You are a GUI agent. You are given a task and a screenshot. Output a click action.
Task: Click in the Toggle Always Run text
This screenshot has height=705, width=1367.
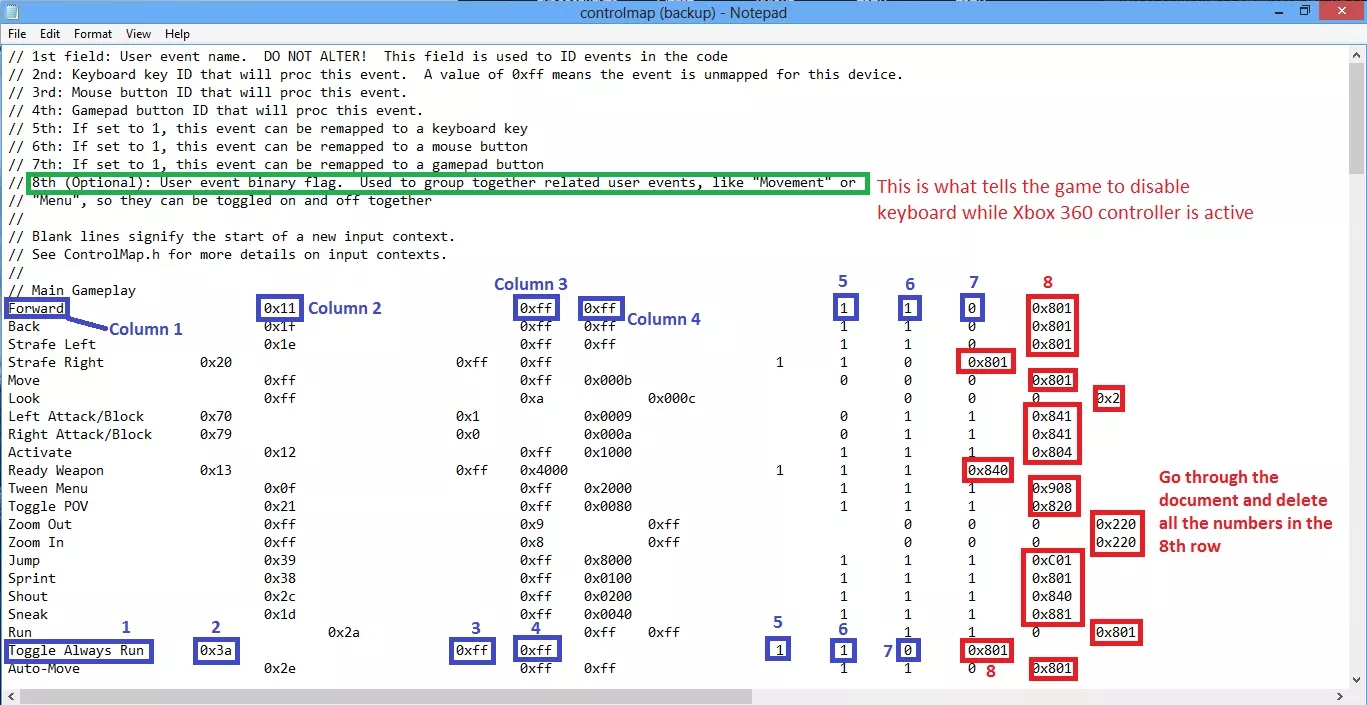pos(76,650)
